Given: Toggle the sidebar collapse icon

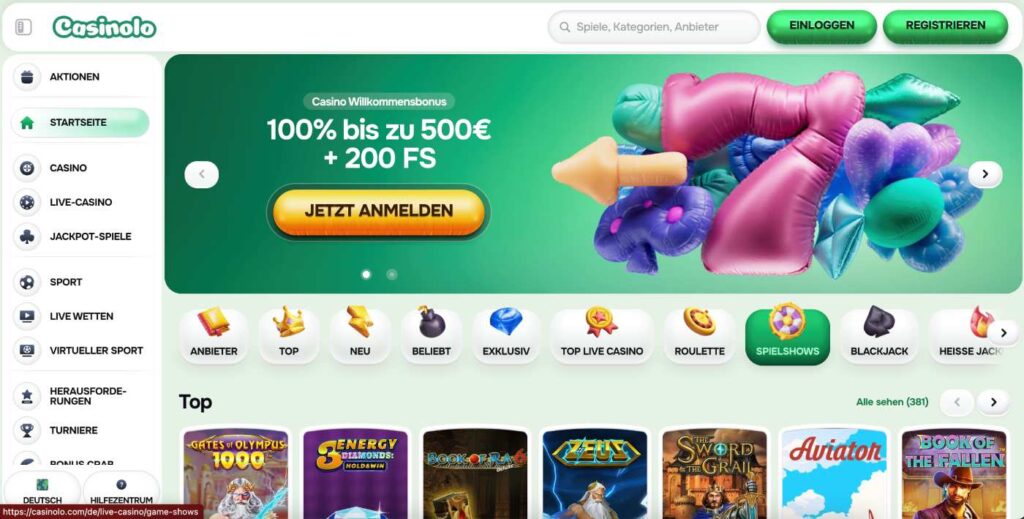Looking at the screenshot, I should 24,27.
